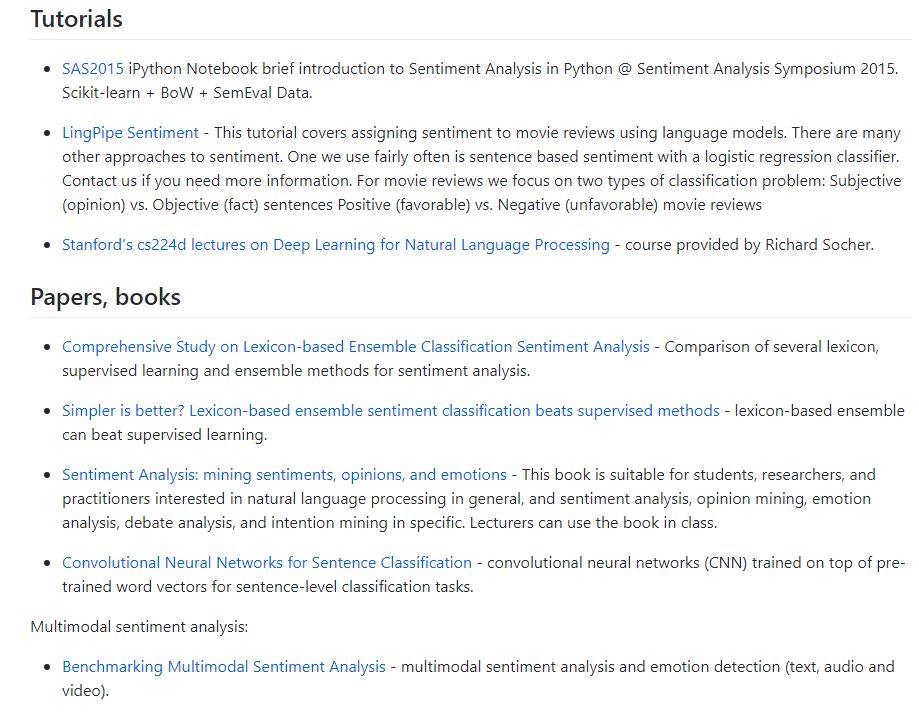
Task: Open Benchmarking Multimodal Sentiment Analysis link
Action: (224, 667)
